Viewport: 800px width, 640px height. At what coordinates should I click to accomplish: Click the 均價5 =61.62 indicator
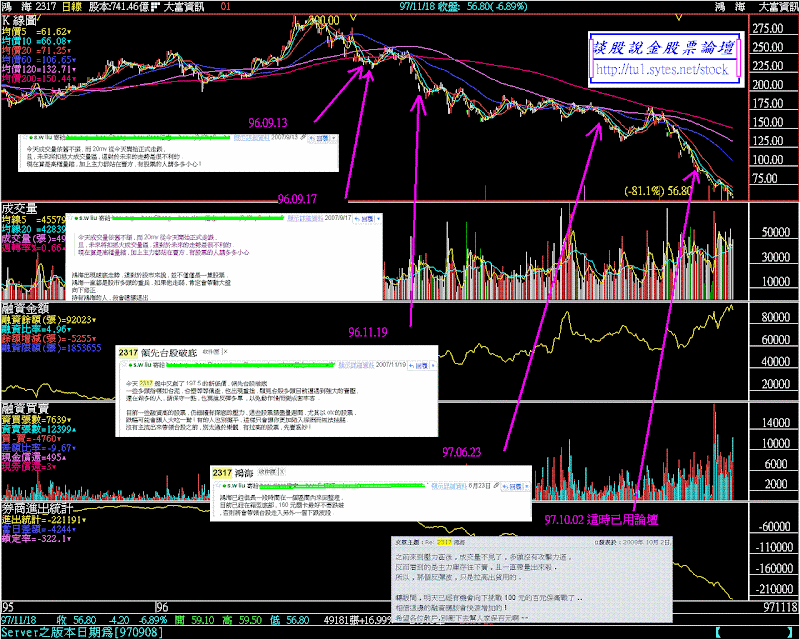[36, 32]
